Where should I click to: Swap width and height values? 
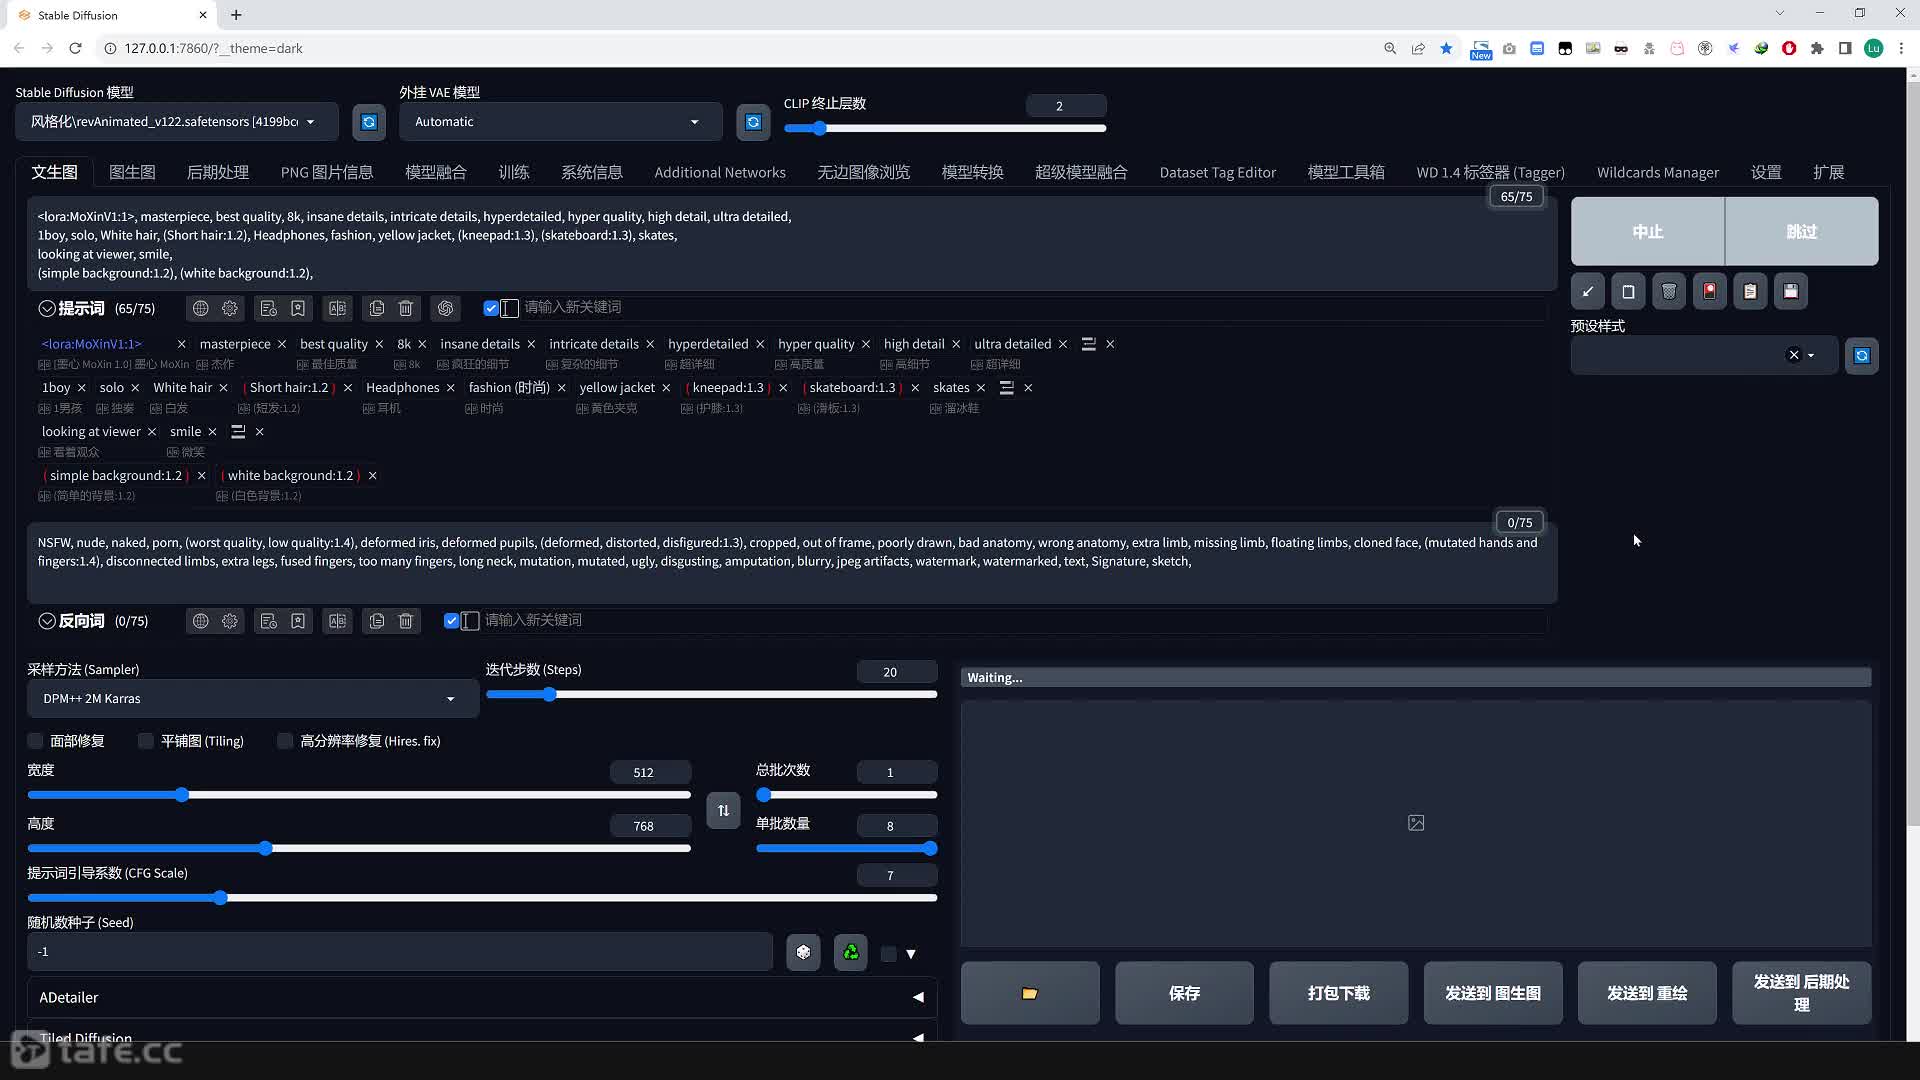coord(723,810)
